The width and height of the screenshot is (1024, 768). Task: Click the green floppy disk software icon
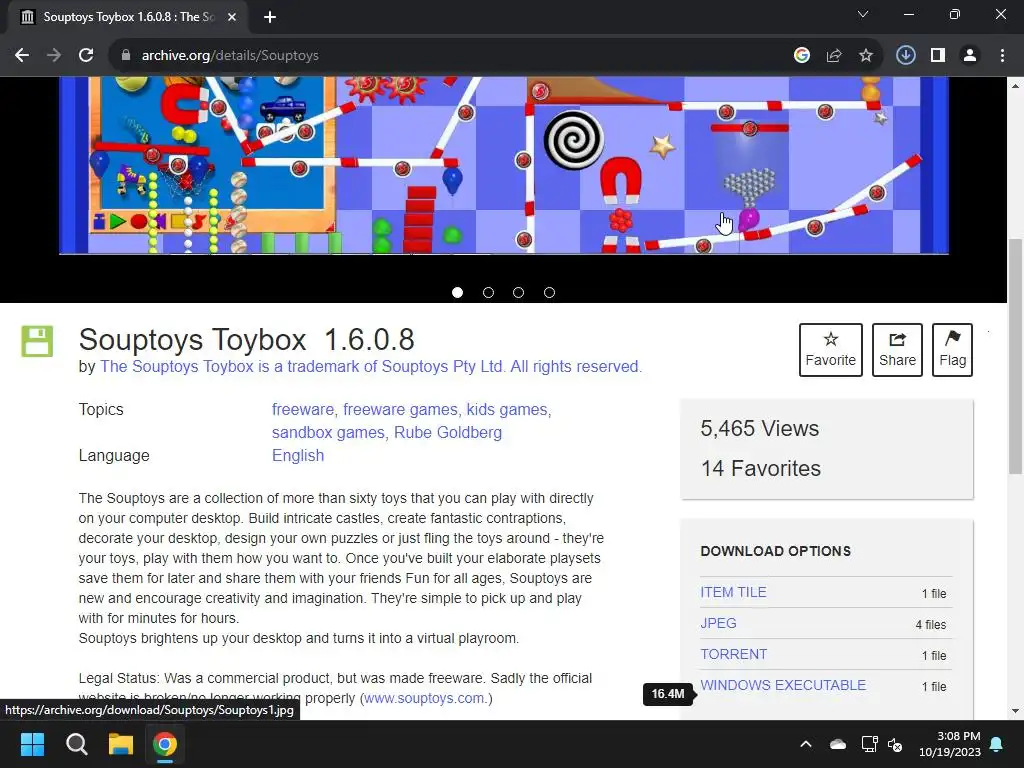click(x=37, y=341)
